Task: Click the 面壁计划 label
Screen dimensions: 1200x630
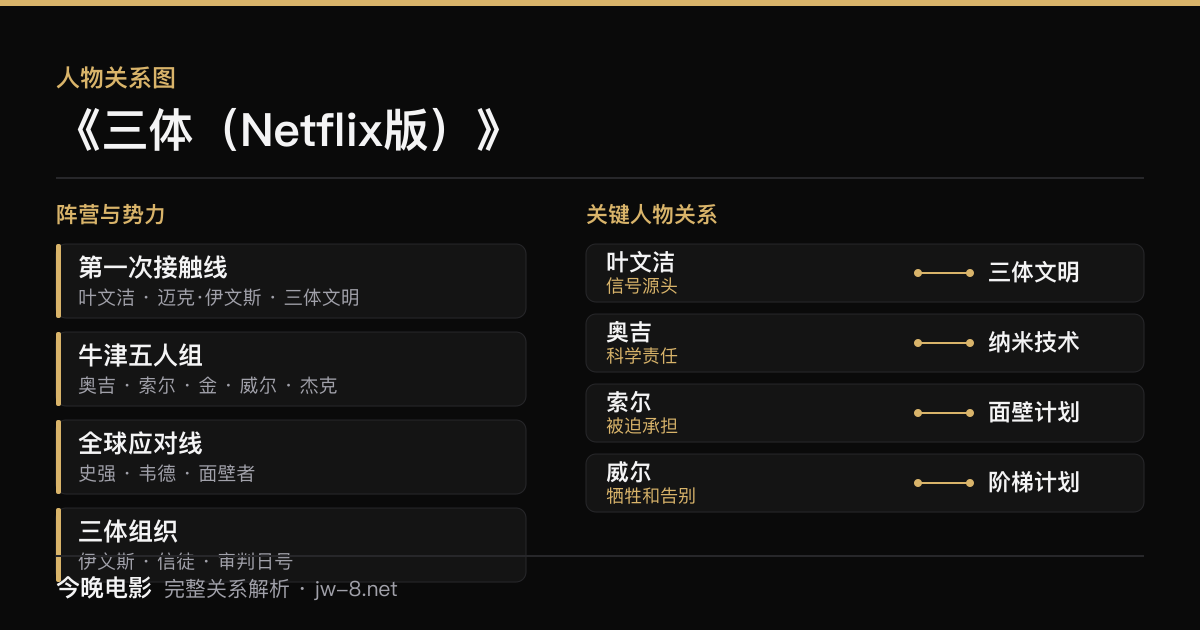Action: pos(1034,412)
